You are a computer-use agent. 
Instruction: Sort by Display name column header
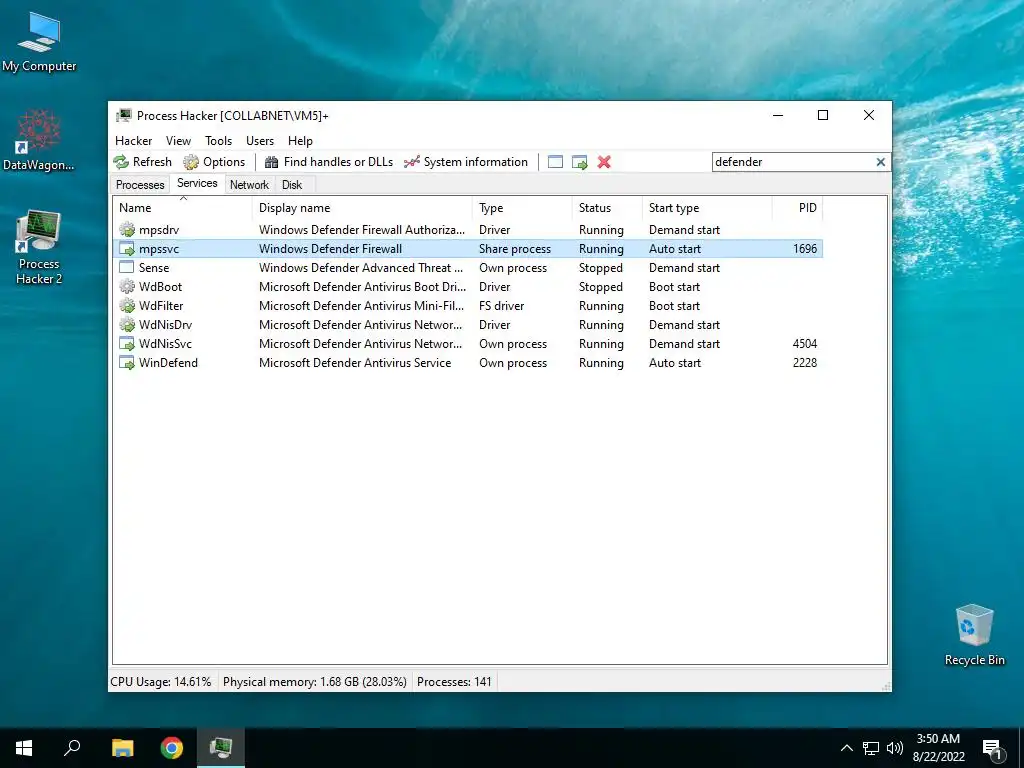(362, 208)
